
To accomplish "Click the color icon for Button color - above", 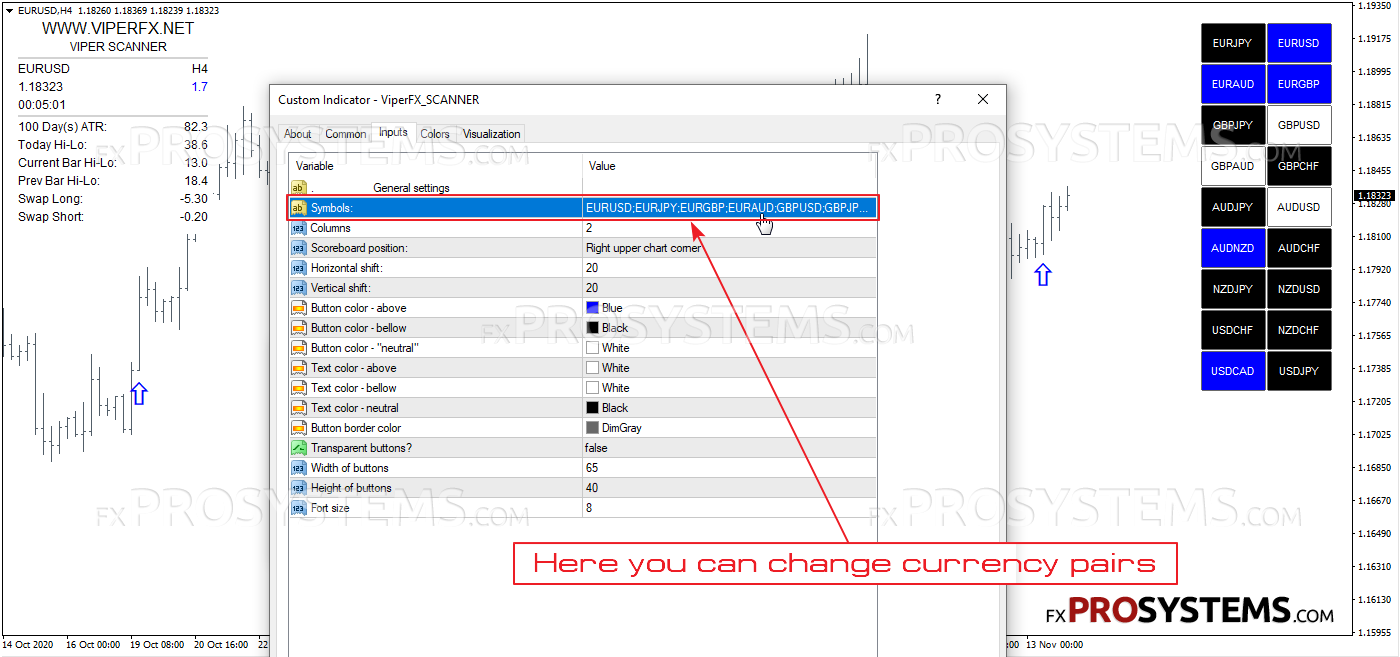I will (298, 308).
